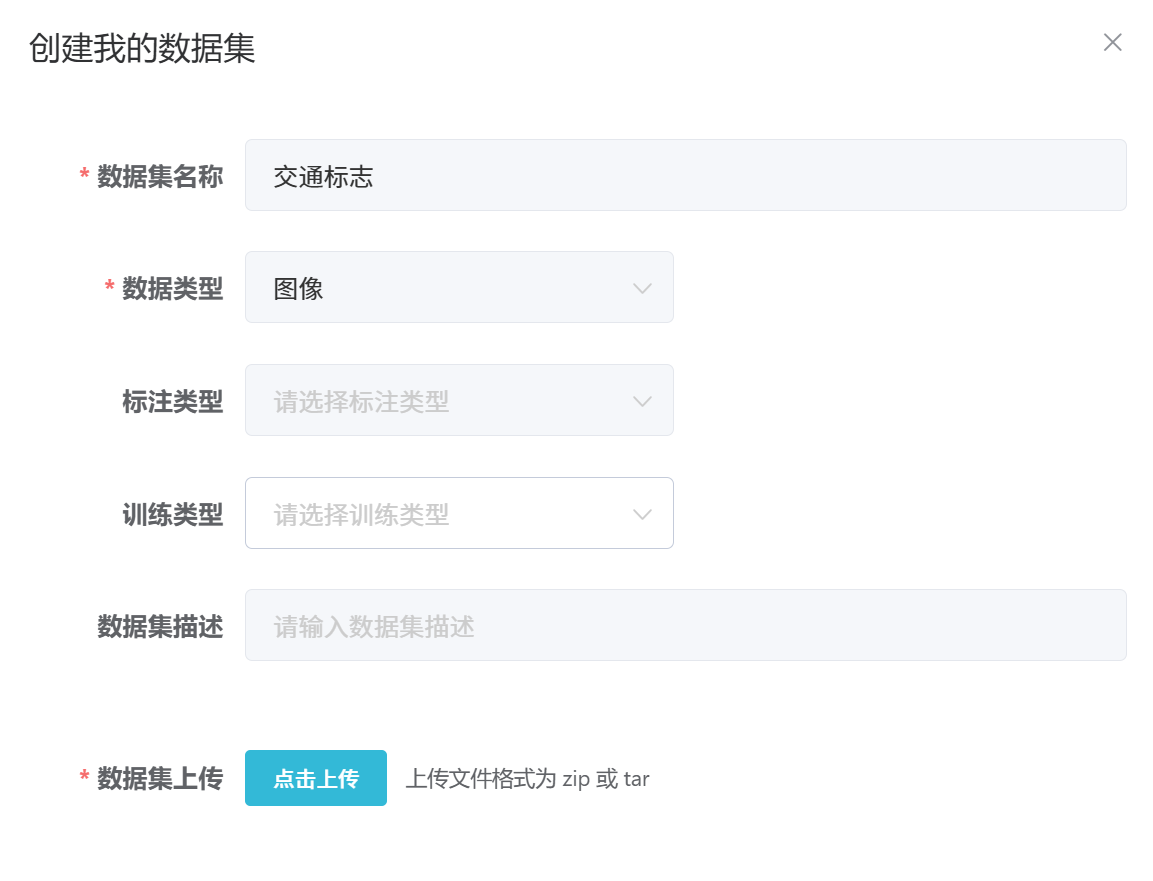Click the 数据类型 field label
Screen dimensions: 1153x881
coord(172,289)
